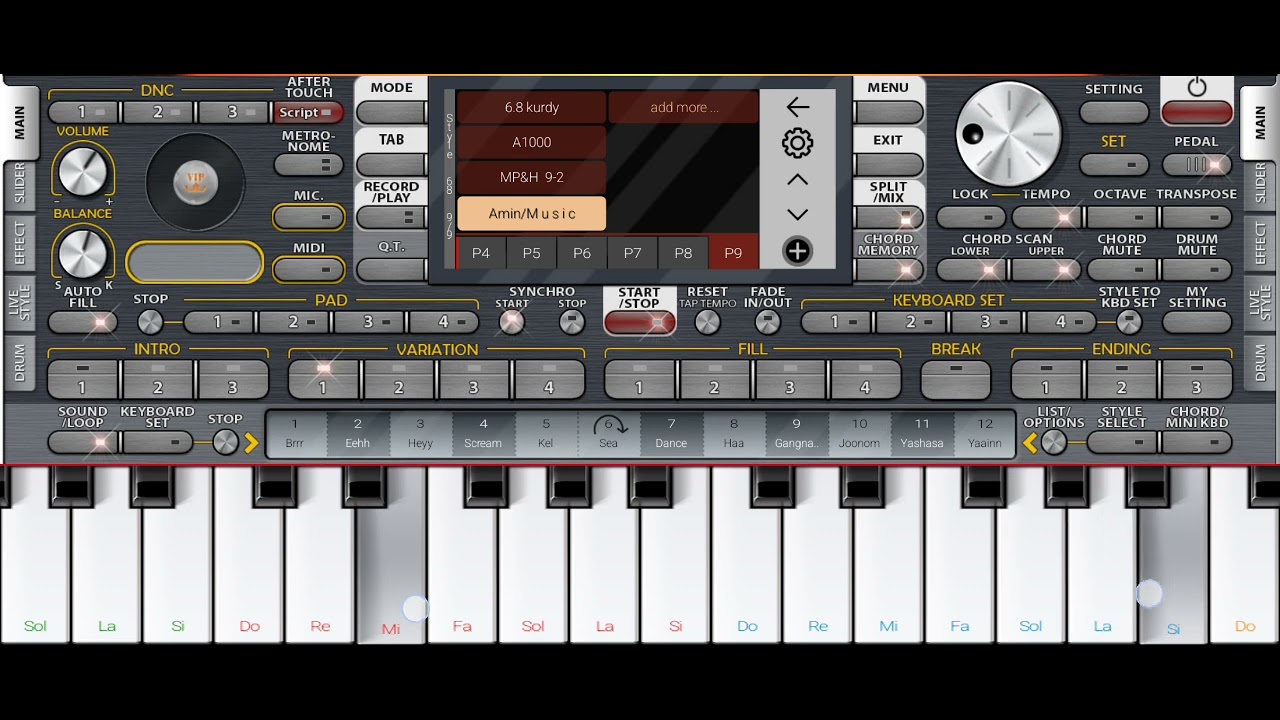1280x720 pixels.
Task: Tap the STYLE TO KBD SET round button
Action: pyautogui.click(x=1129, y=322)
